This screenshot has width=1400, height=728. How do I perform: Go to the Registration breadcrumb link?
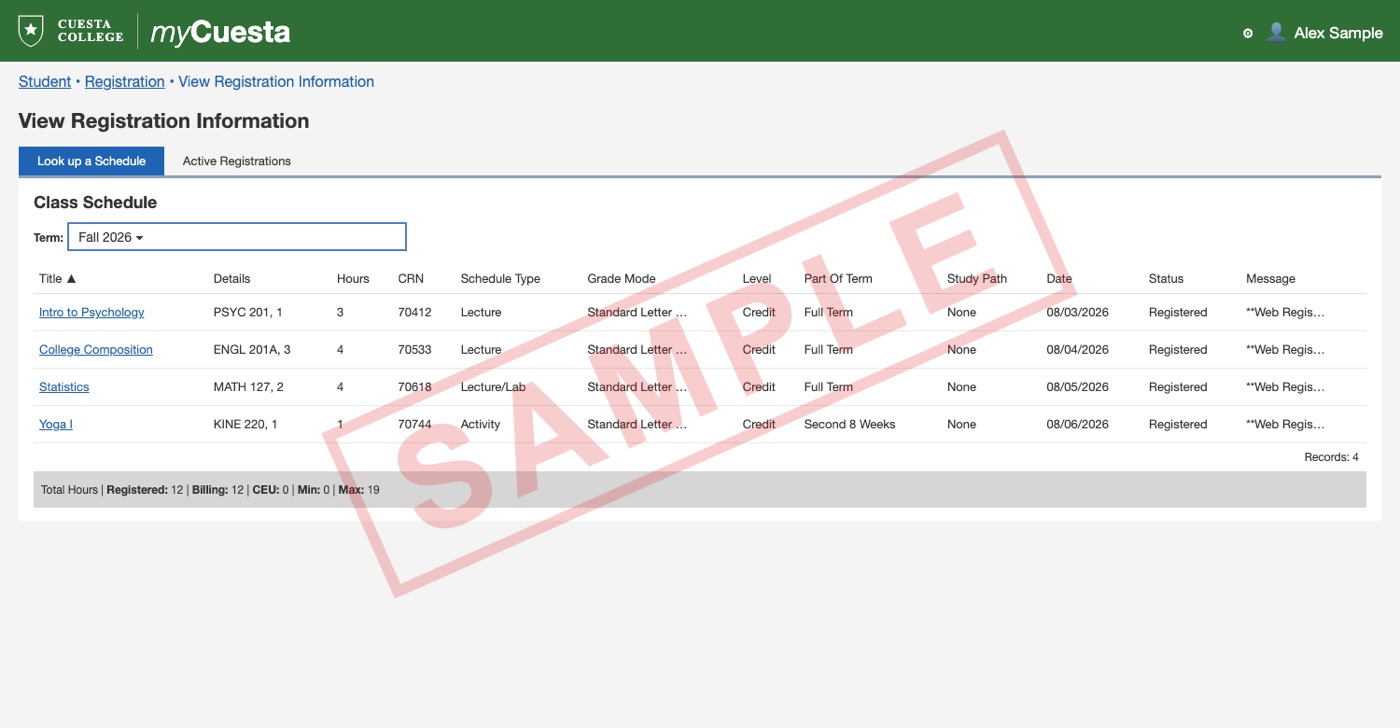125,82
